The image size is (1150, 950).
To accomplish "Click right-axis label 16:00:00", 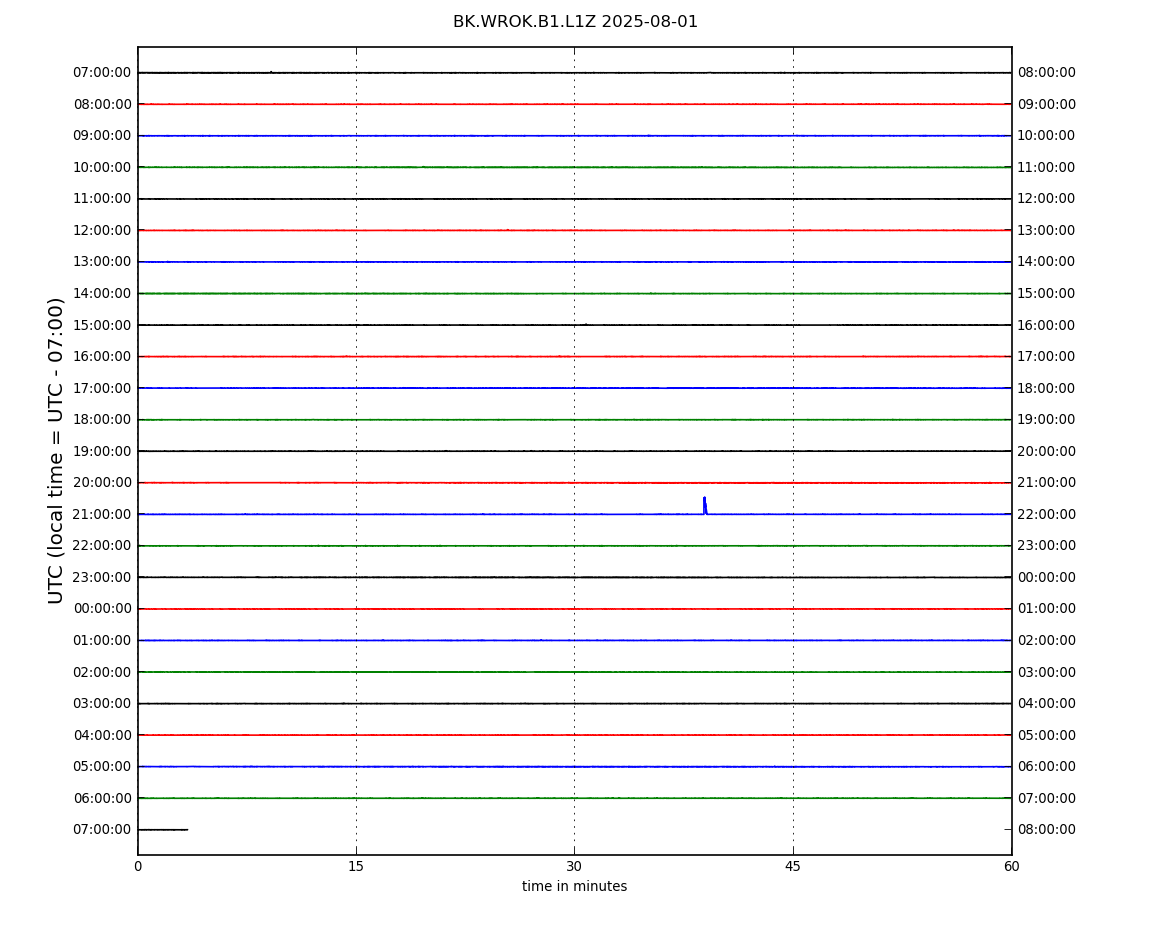I will pos(1047,325).
